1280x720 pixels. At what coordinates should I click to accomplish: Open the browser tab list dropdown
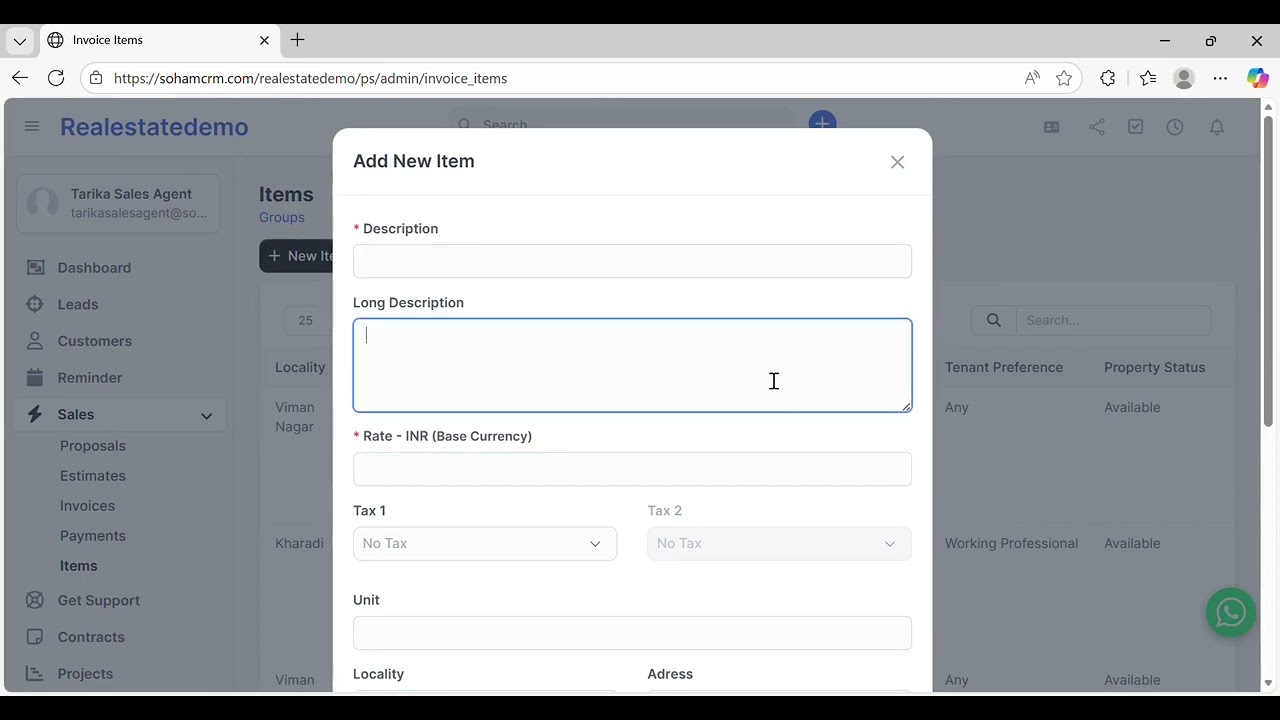click(20, 41)
